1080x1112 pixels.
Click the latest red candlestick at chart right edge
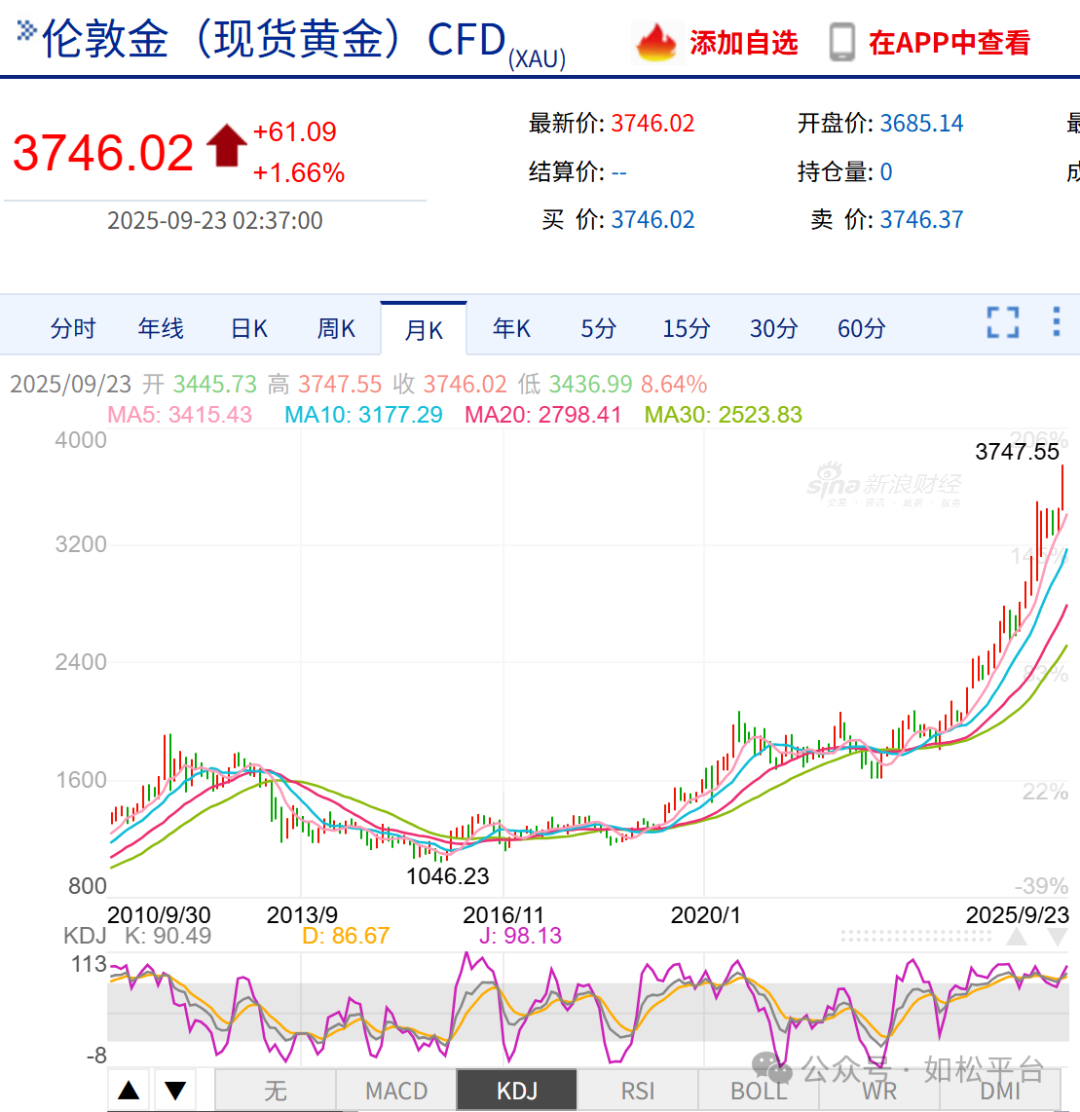pos(1062,488)
